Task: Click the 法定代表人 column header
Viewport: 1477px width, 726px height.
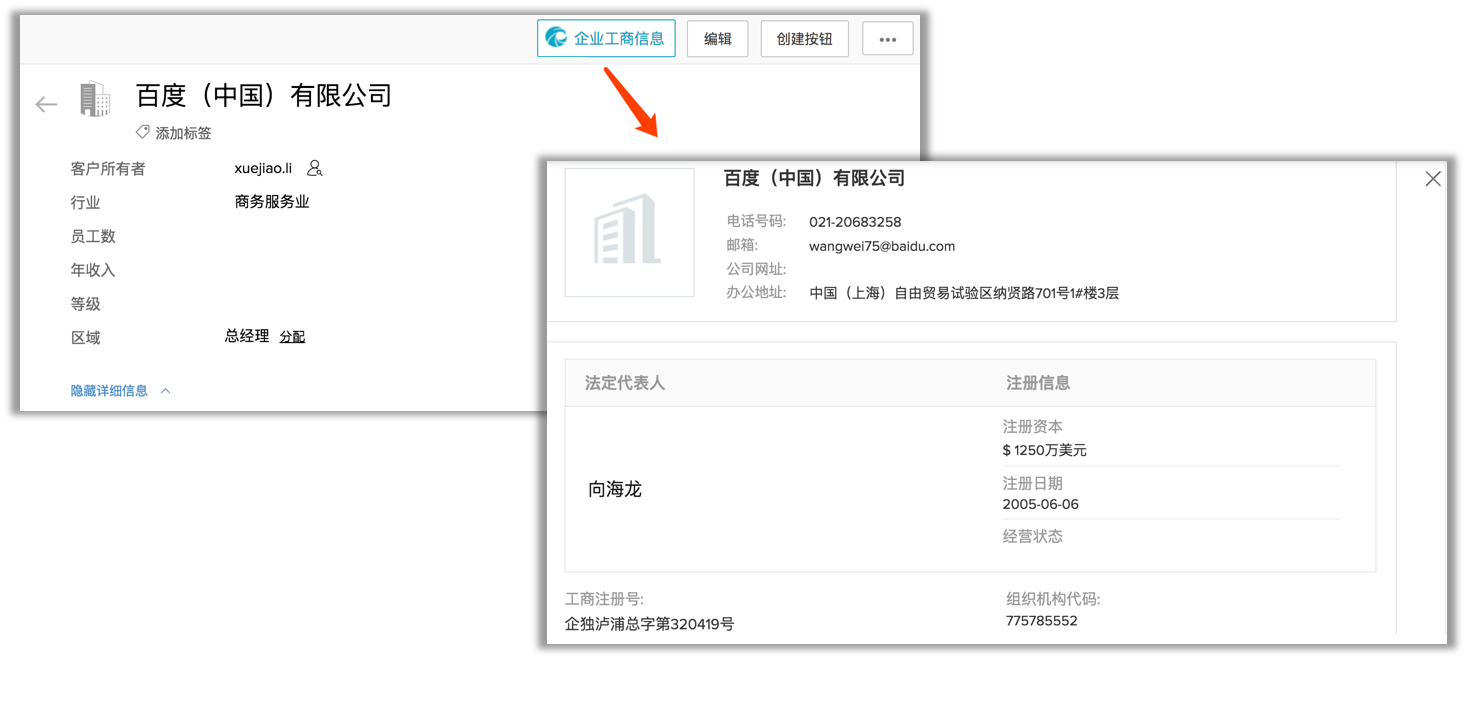Action: point(625,383)
